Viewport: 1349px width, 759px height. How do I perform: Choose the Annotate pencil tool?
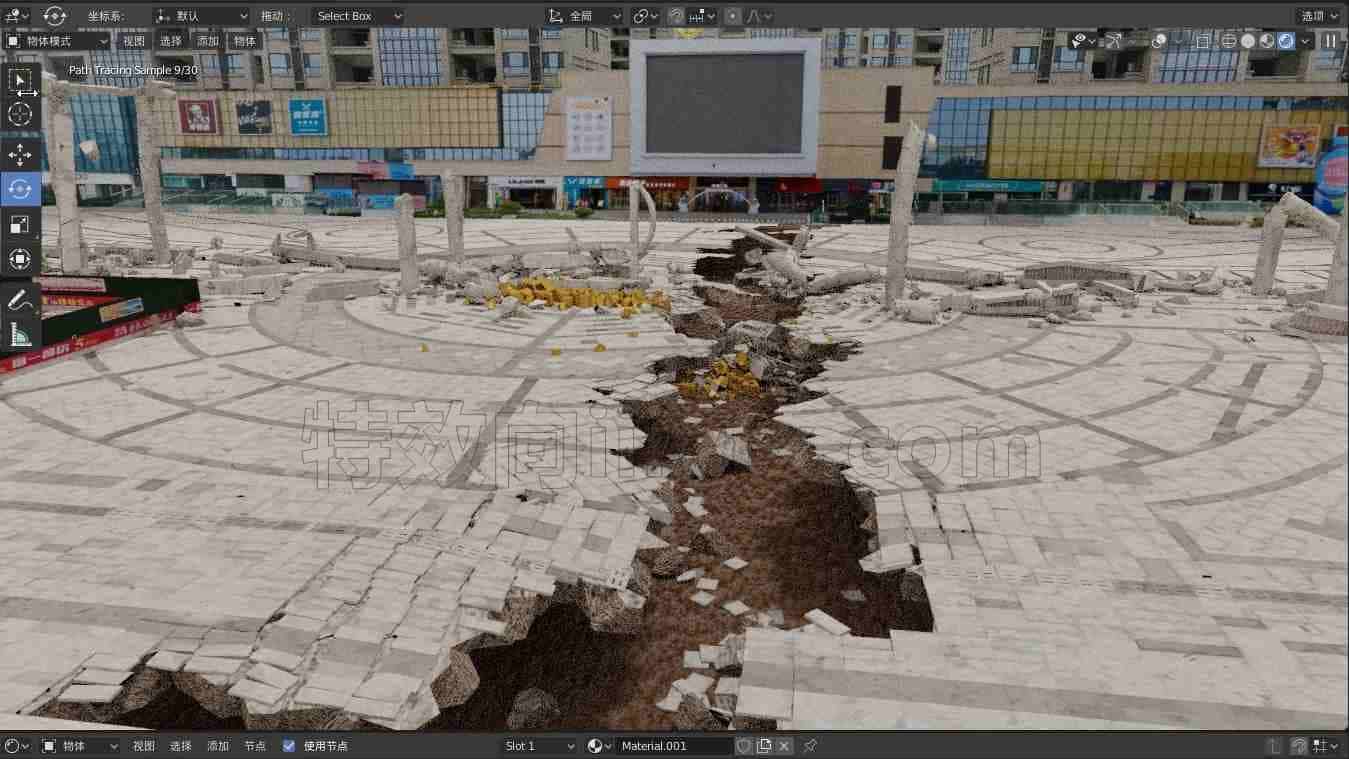(x=20, y=299)
